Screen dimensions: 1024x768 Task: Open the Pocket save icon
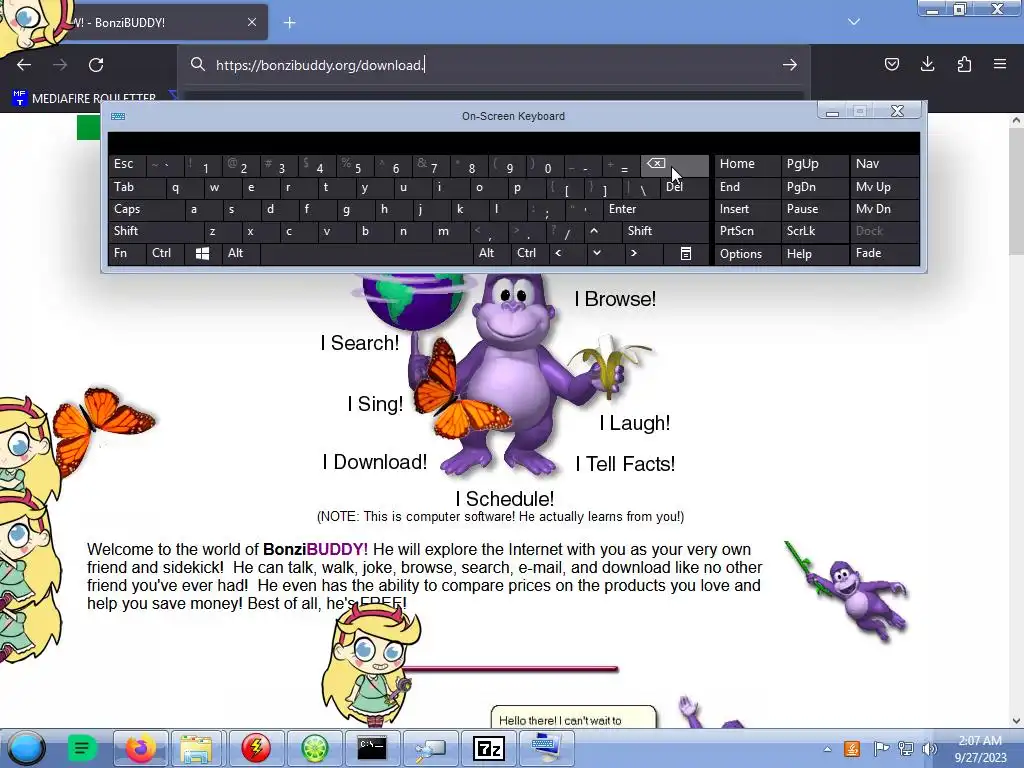(x=891, y=64)
